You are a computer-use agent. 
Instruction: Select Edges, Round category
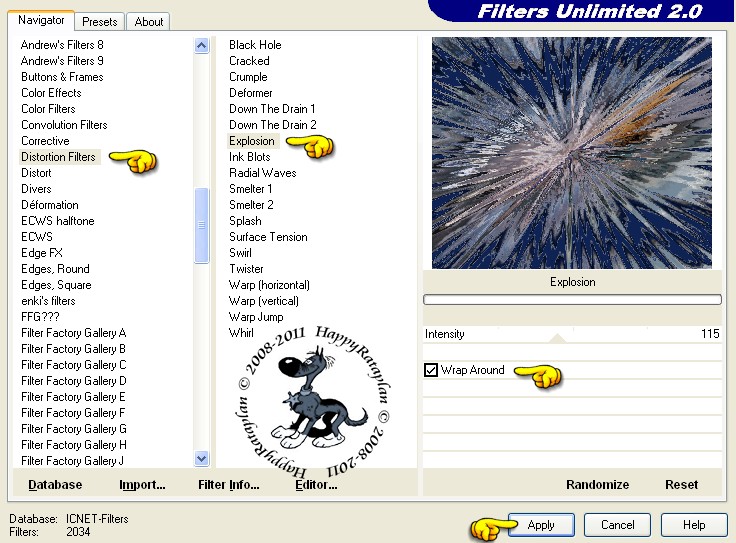point(55,269)
